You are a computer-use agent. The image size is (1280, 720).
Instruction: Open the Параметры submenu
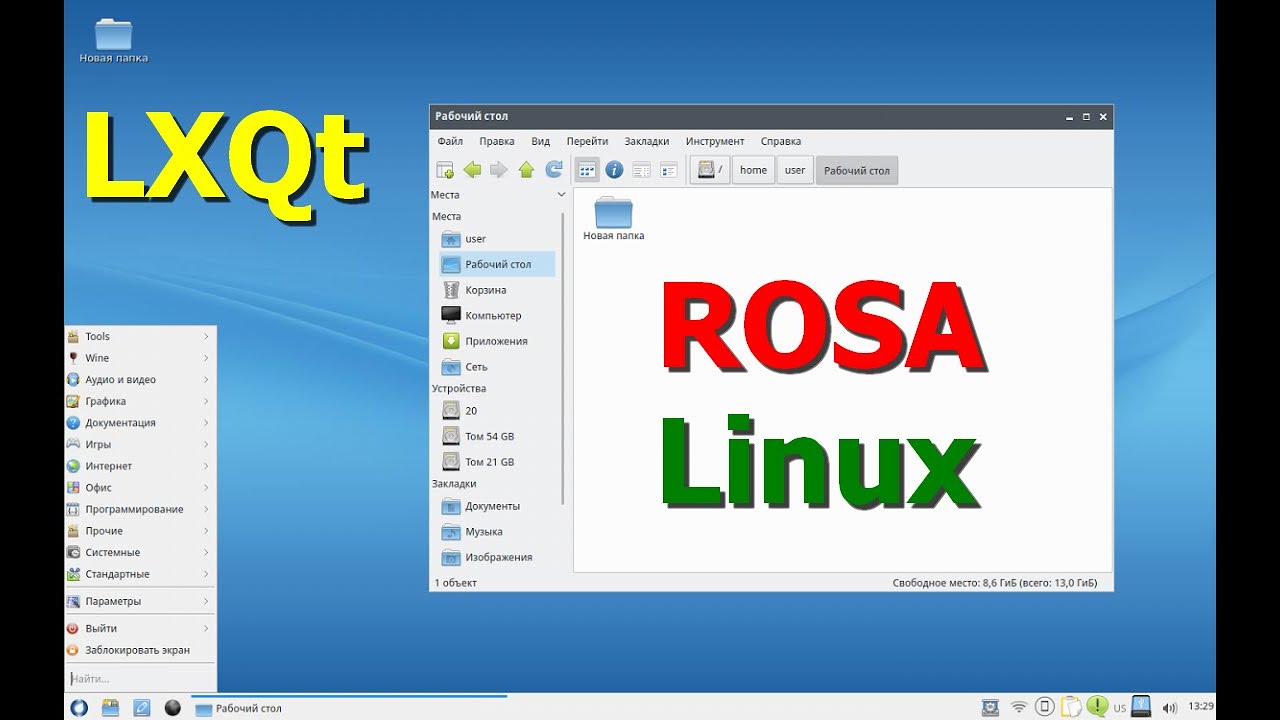coord(140,601)
